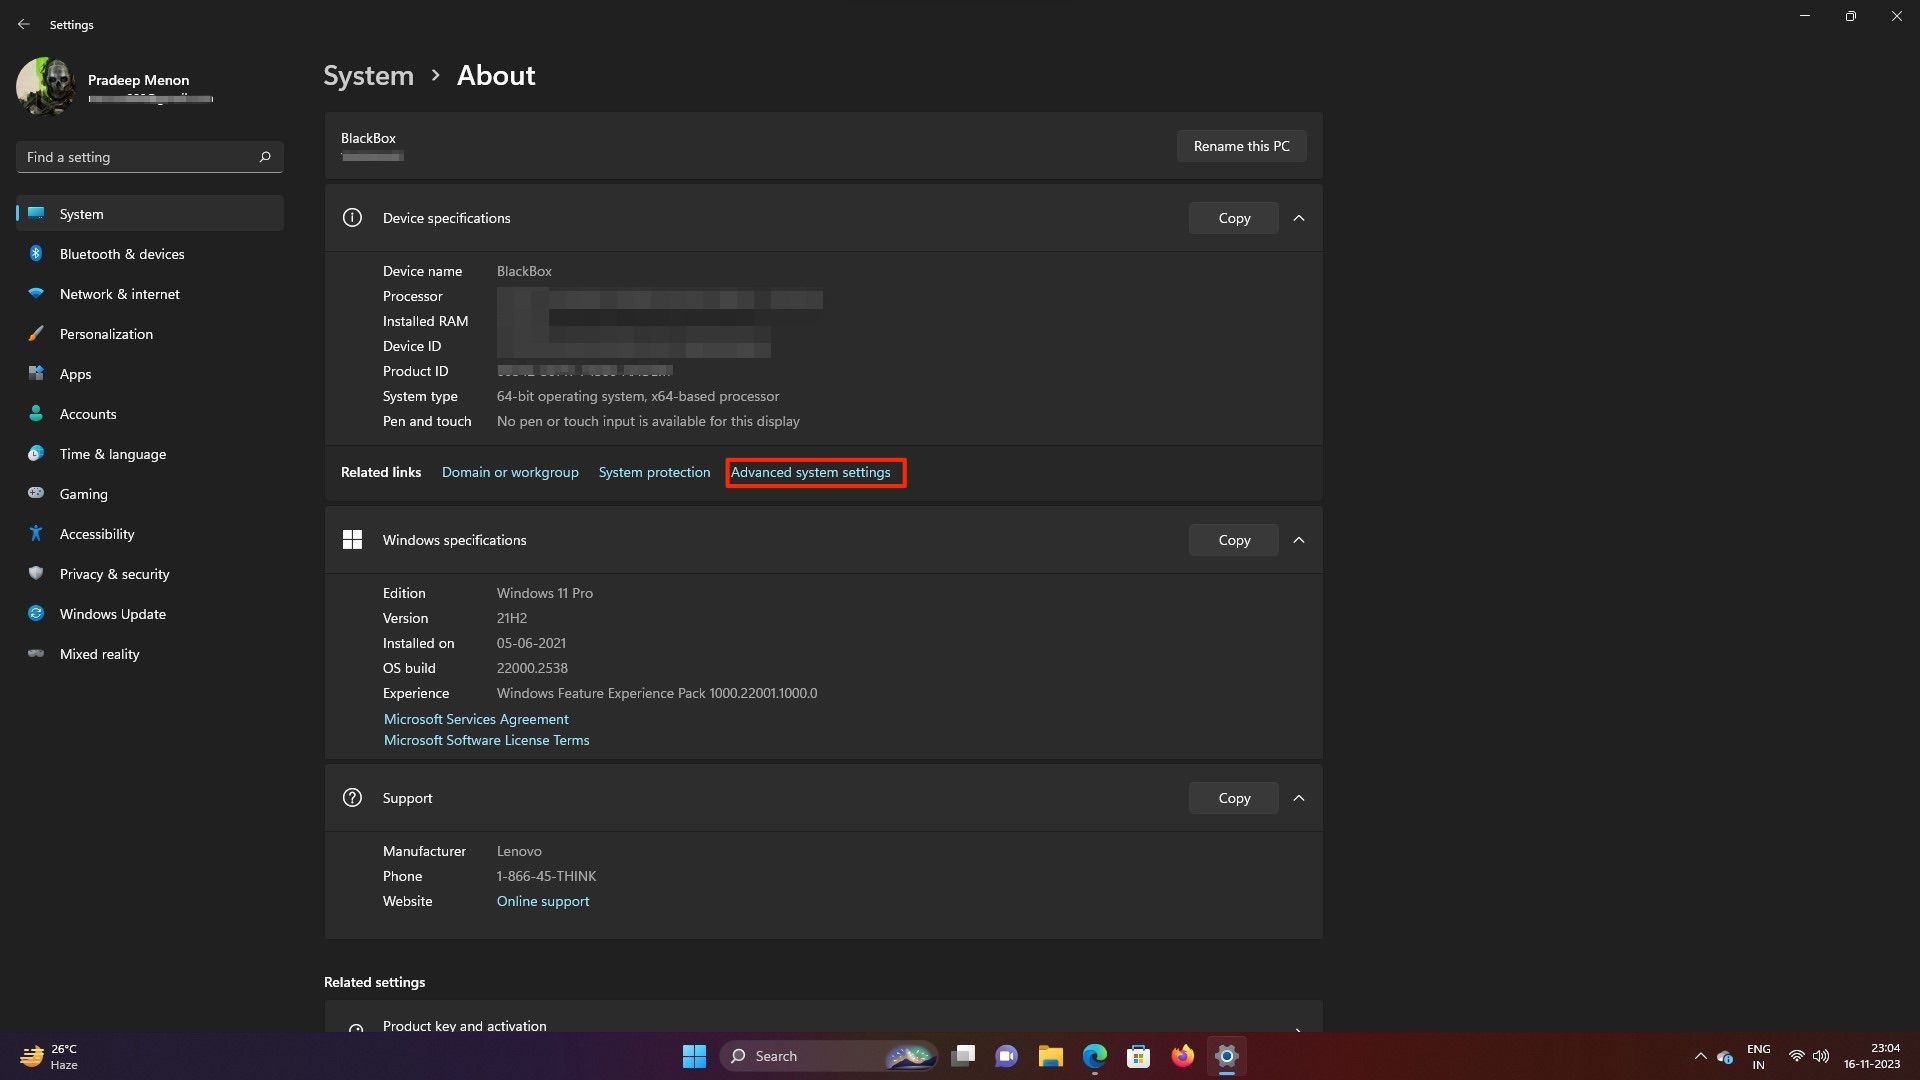Open Network & internet settings
This screenshot has width=1920, height=1080.
pos(119,294)
